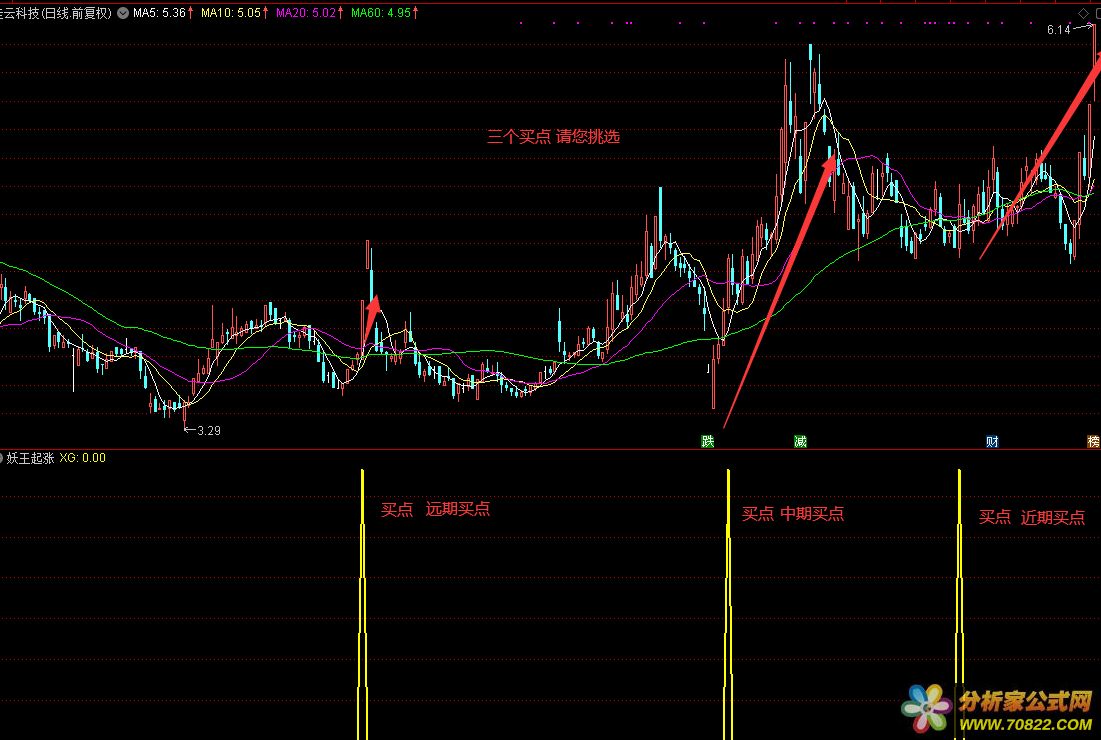Screen dimensions: 1101x740
Task: Click the green 跌 event marker
Action: [x=708, y=441]
